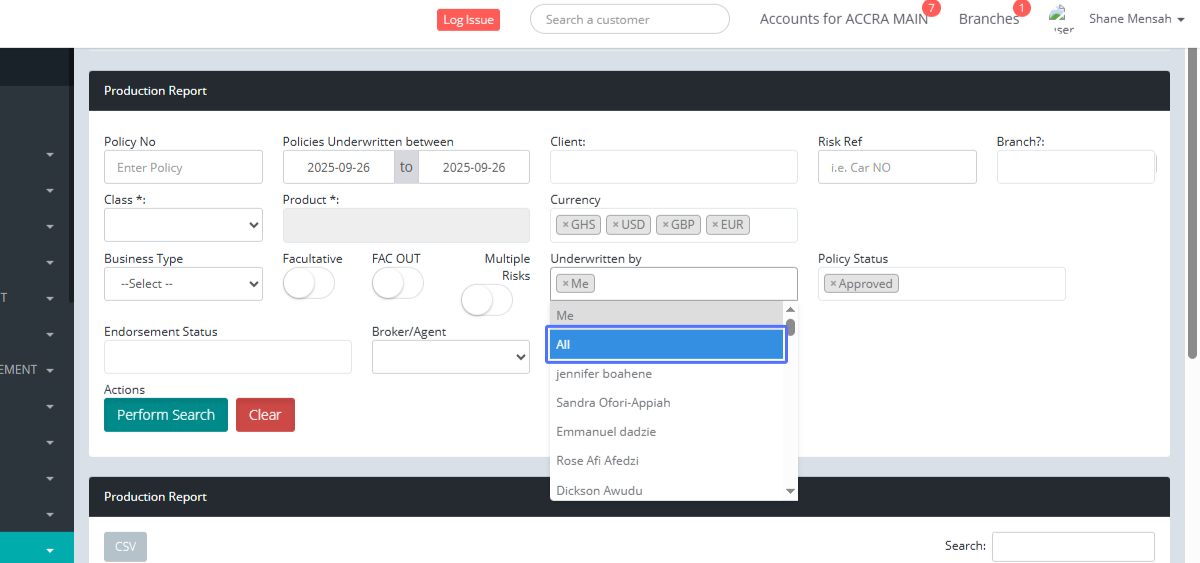
Task: Enable the FAC OUT switch
Action: point(397,284)
